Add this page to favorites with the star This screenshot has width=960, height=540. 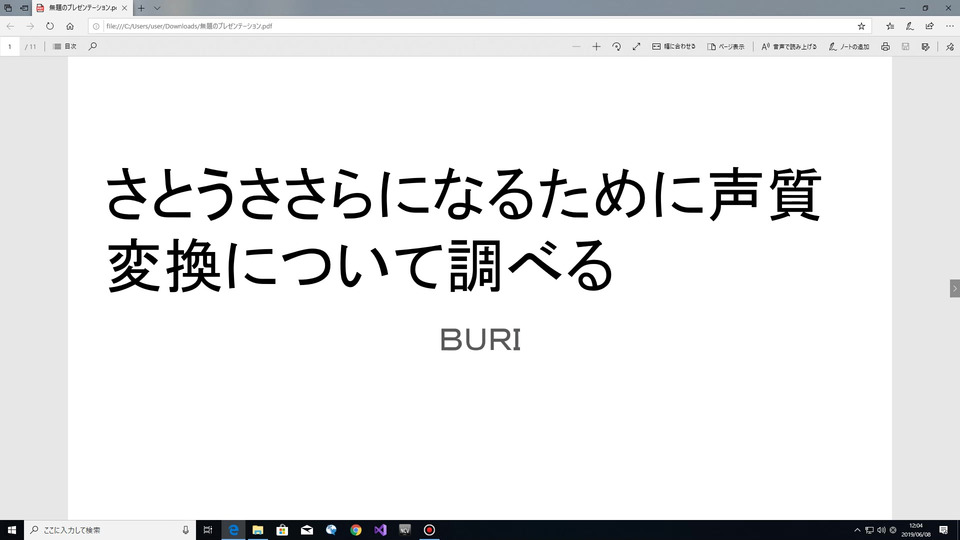click(x=861, y=26)
